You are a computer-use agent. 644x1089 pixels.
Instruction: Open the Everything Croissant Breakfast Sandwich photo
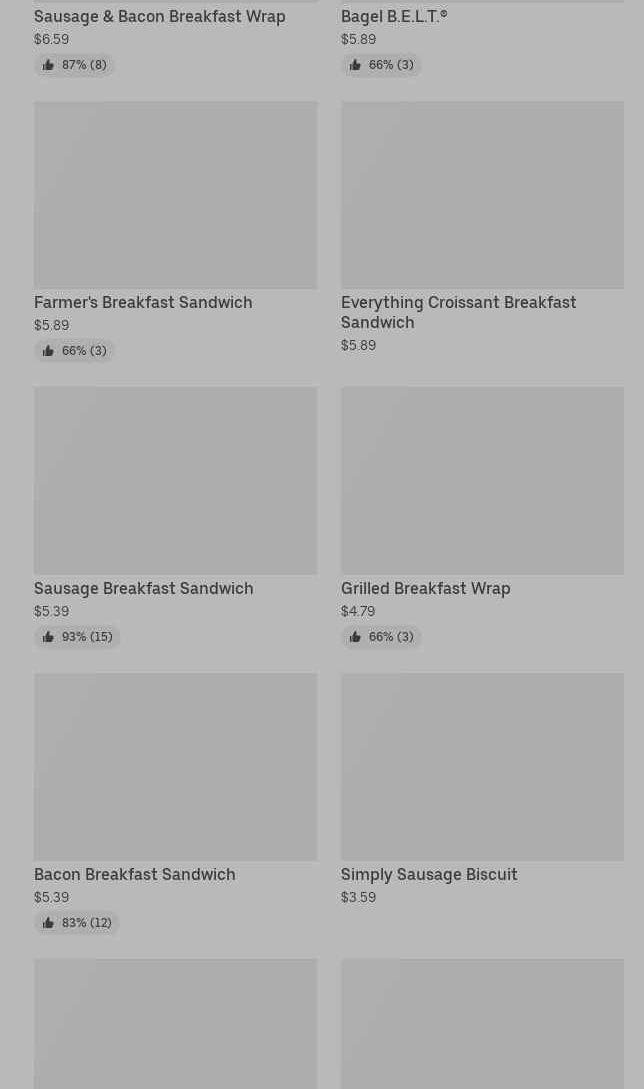point(482,195)
